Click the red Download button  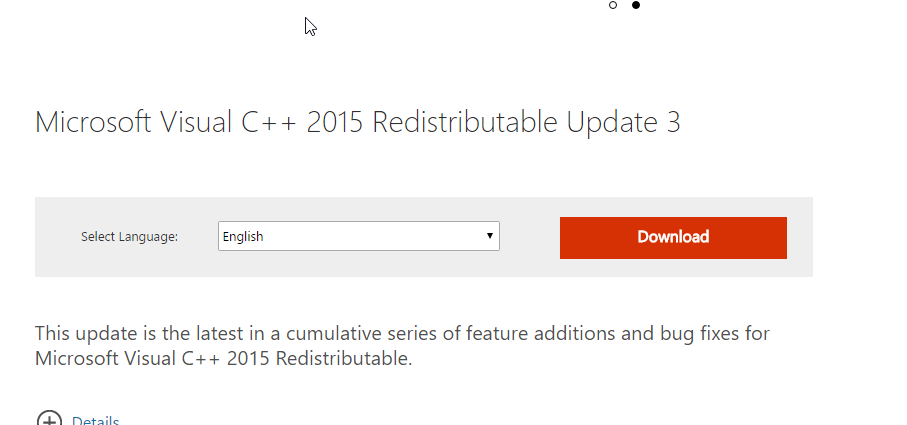click(x=673, y=238)
